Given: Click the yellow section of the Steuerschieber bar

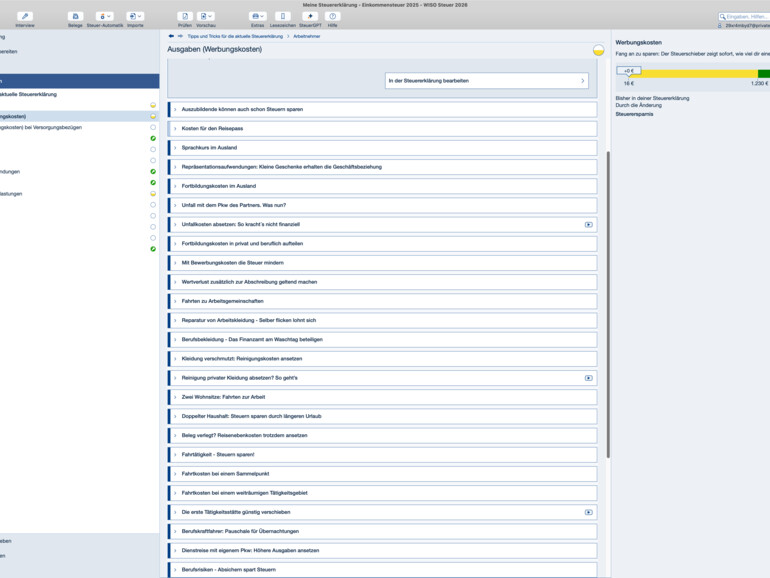Looking at the screenshot, I should (x=694, y=74).
